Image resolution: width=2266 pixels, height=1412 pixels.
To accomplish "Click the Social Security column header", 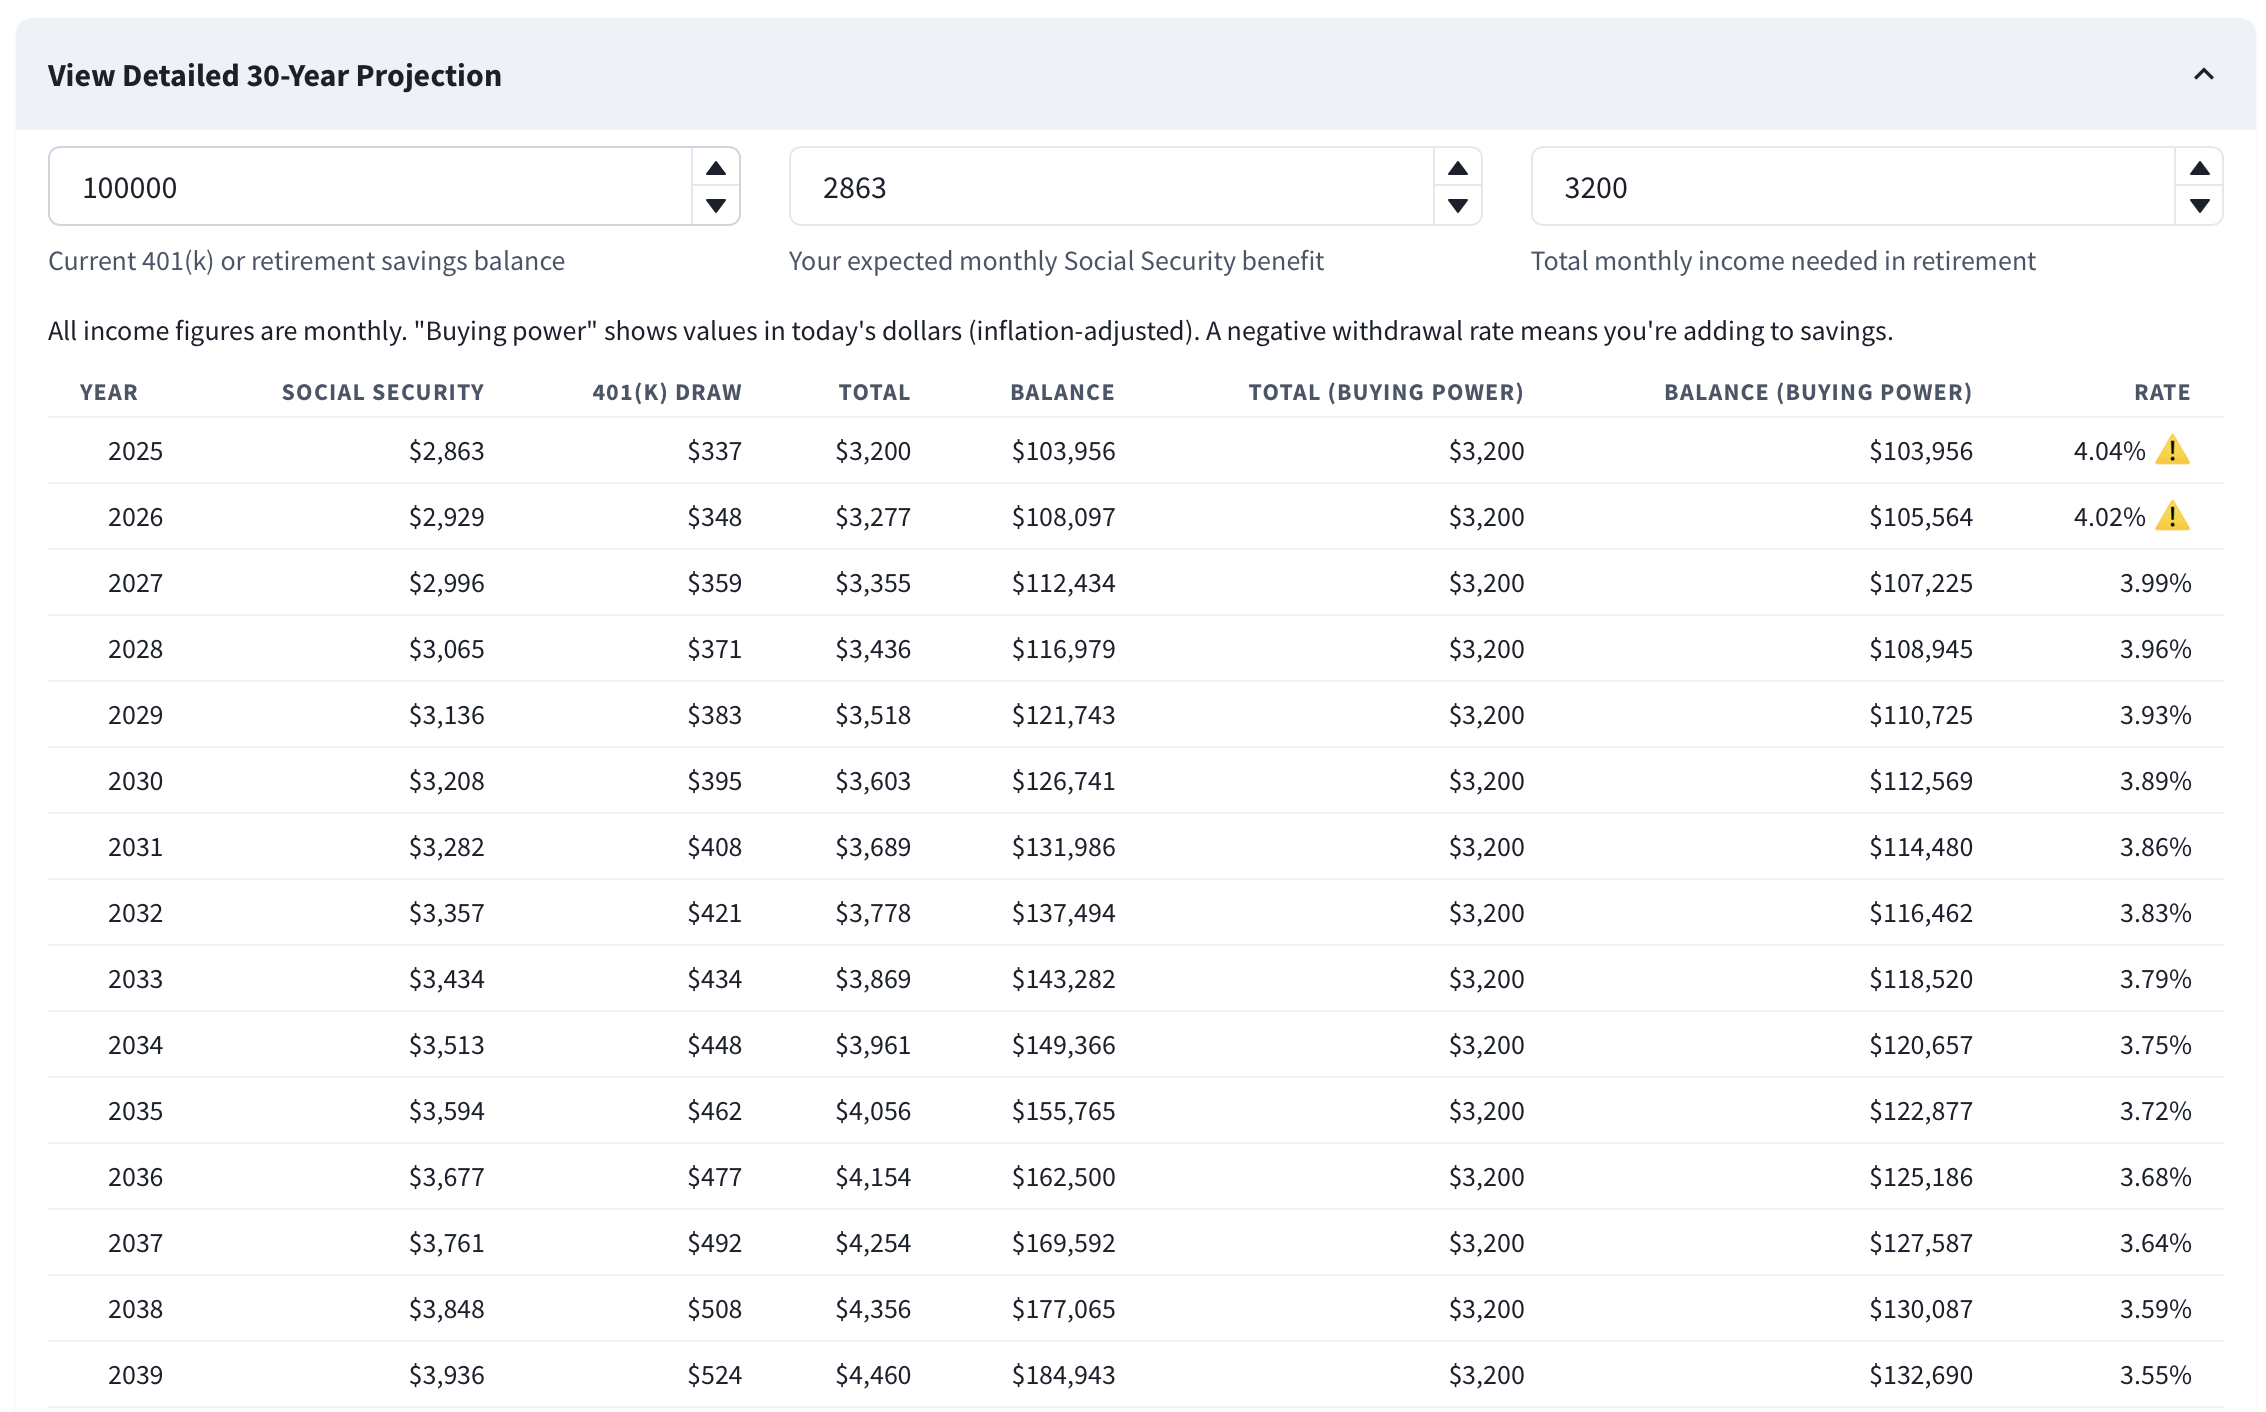I will 382,393.
